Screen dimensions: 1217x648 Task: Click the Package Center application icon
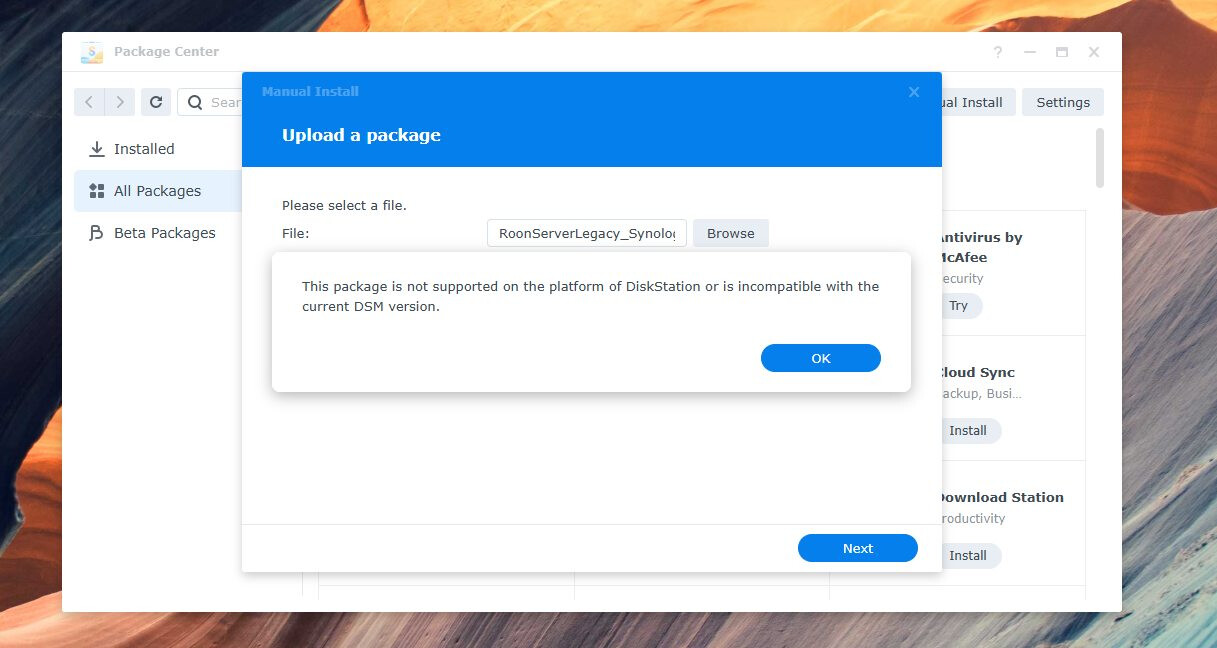[x=91, y=51]
